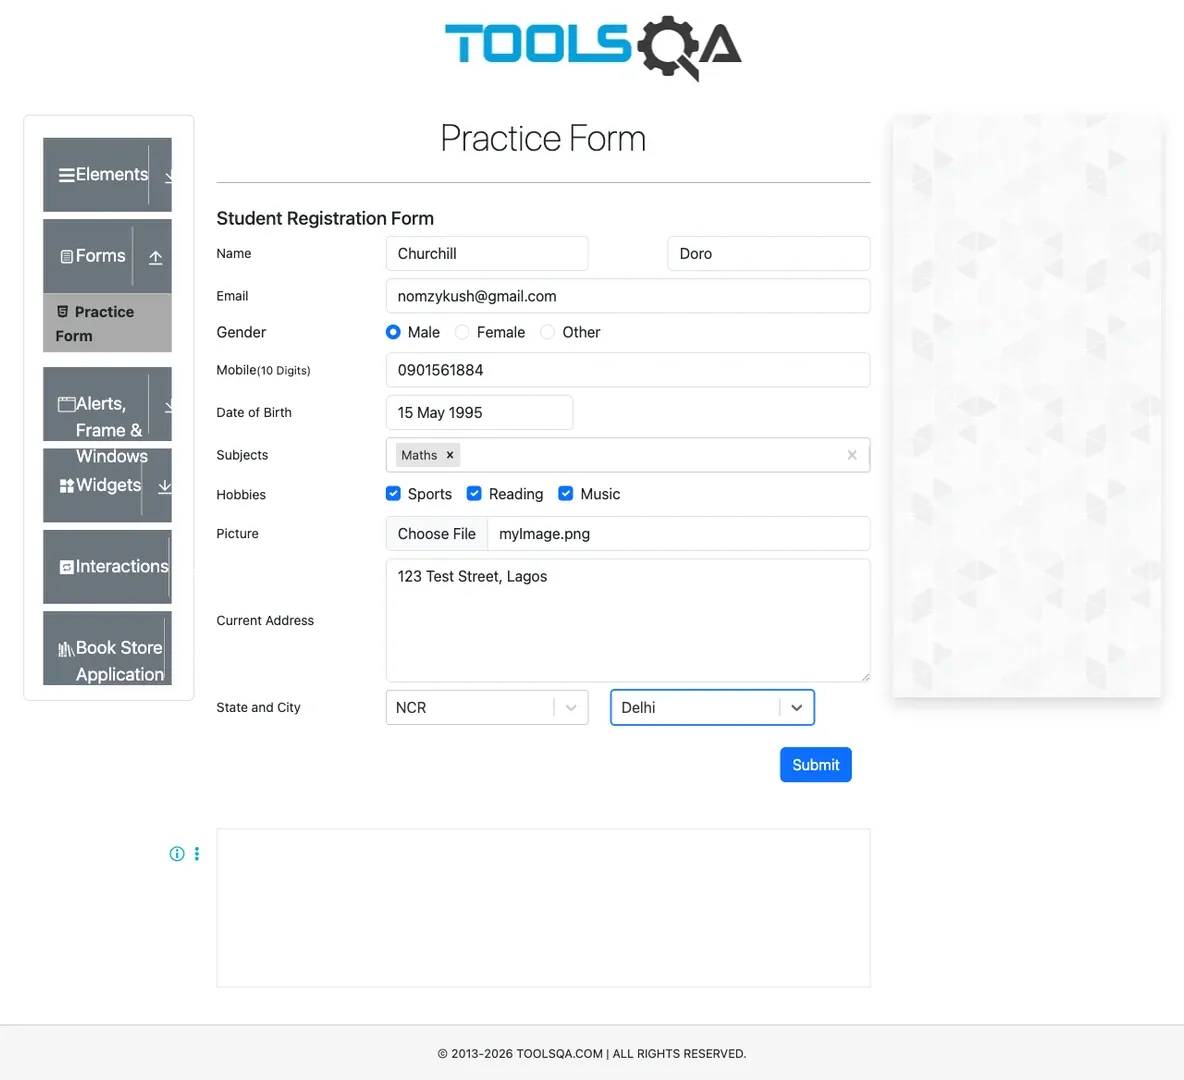Expand the Alerts, Frame & Windows arrow

point(168,406)
